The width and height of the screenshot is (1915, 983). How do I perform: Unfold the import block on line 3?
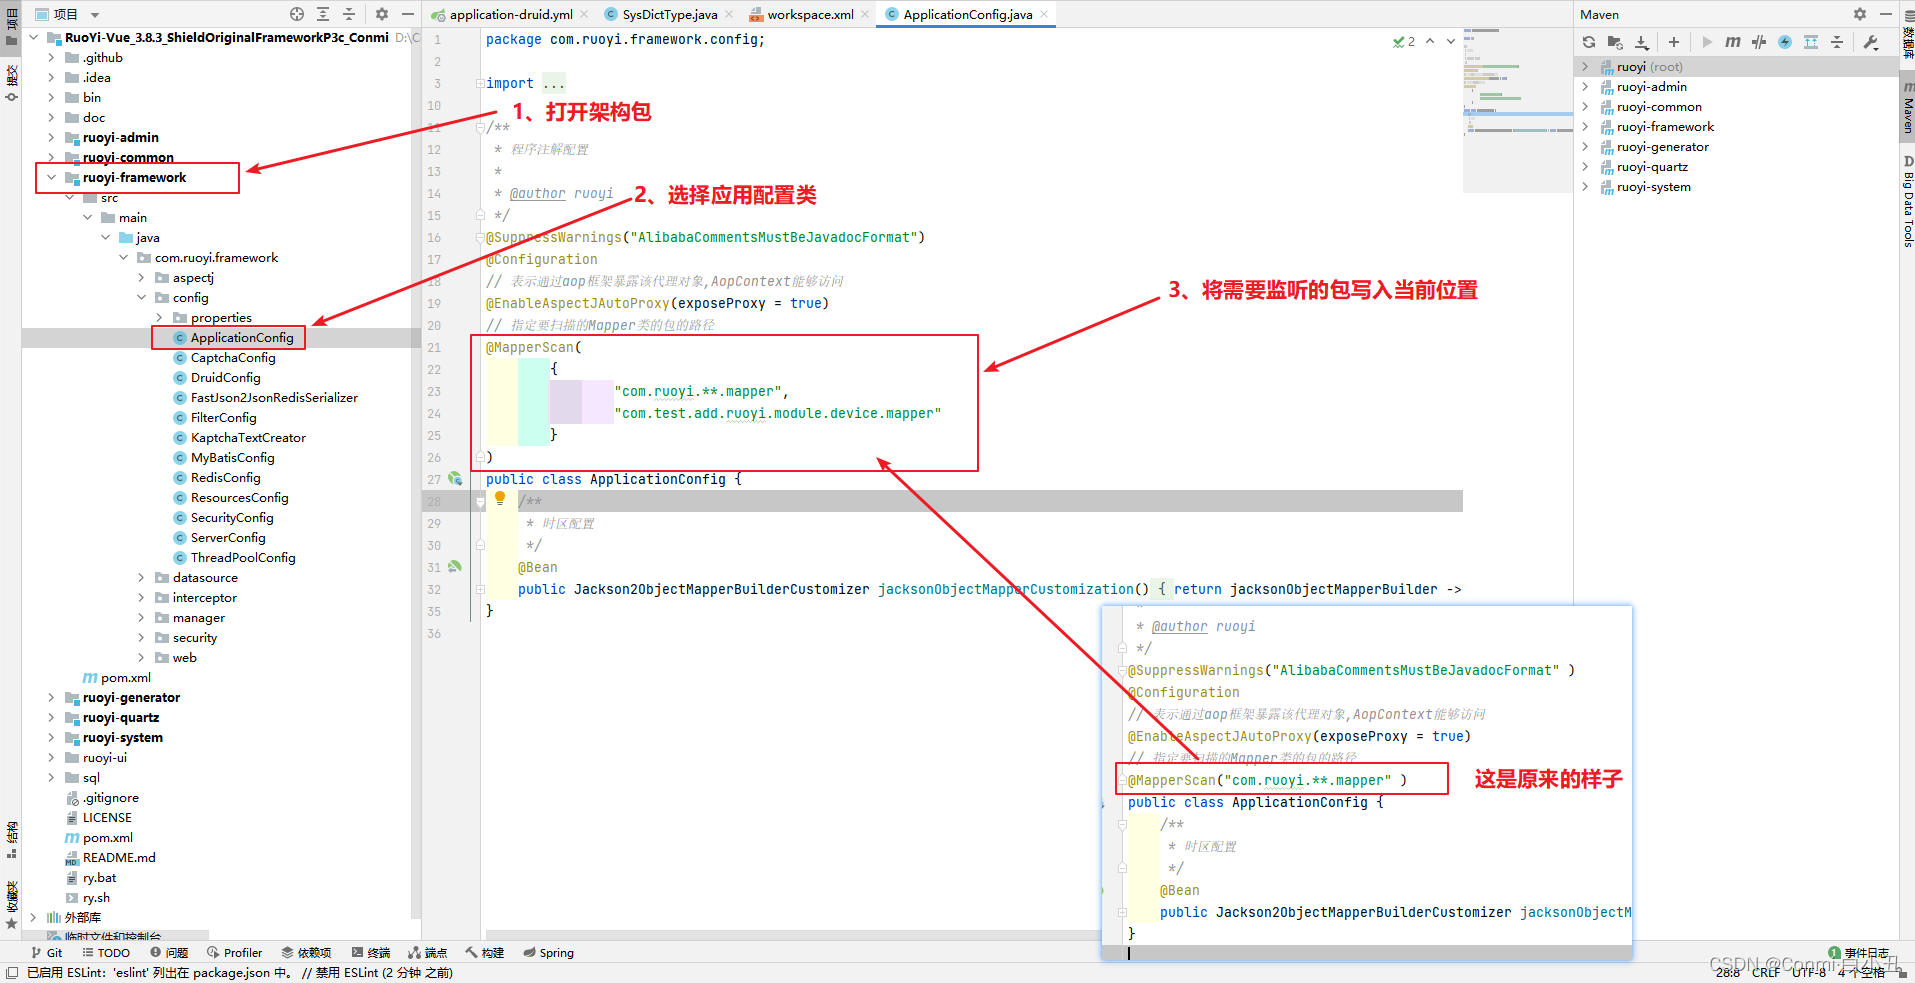[480, 84]
